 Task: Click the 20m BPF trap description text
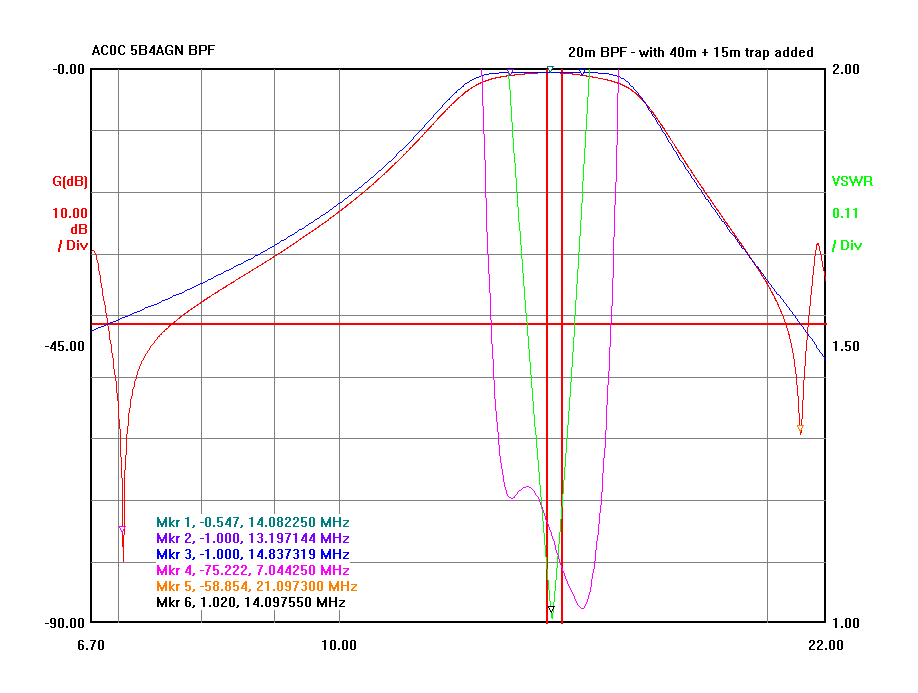pyautogui.click(x=690, y=52)
